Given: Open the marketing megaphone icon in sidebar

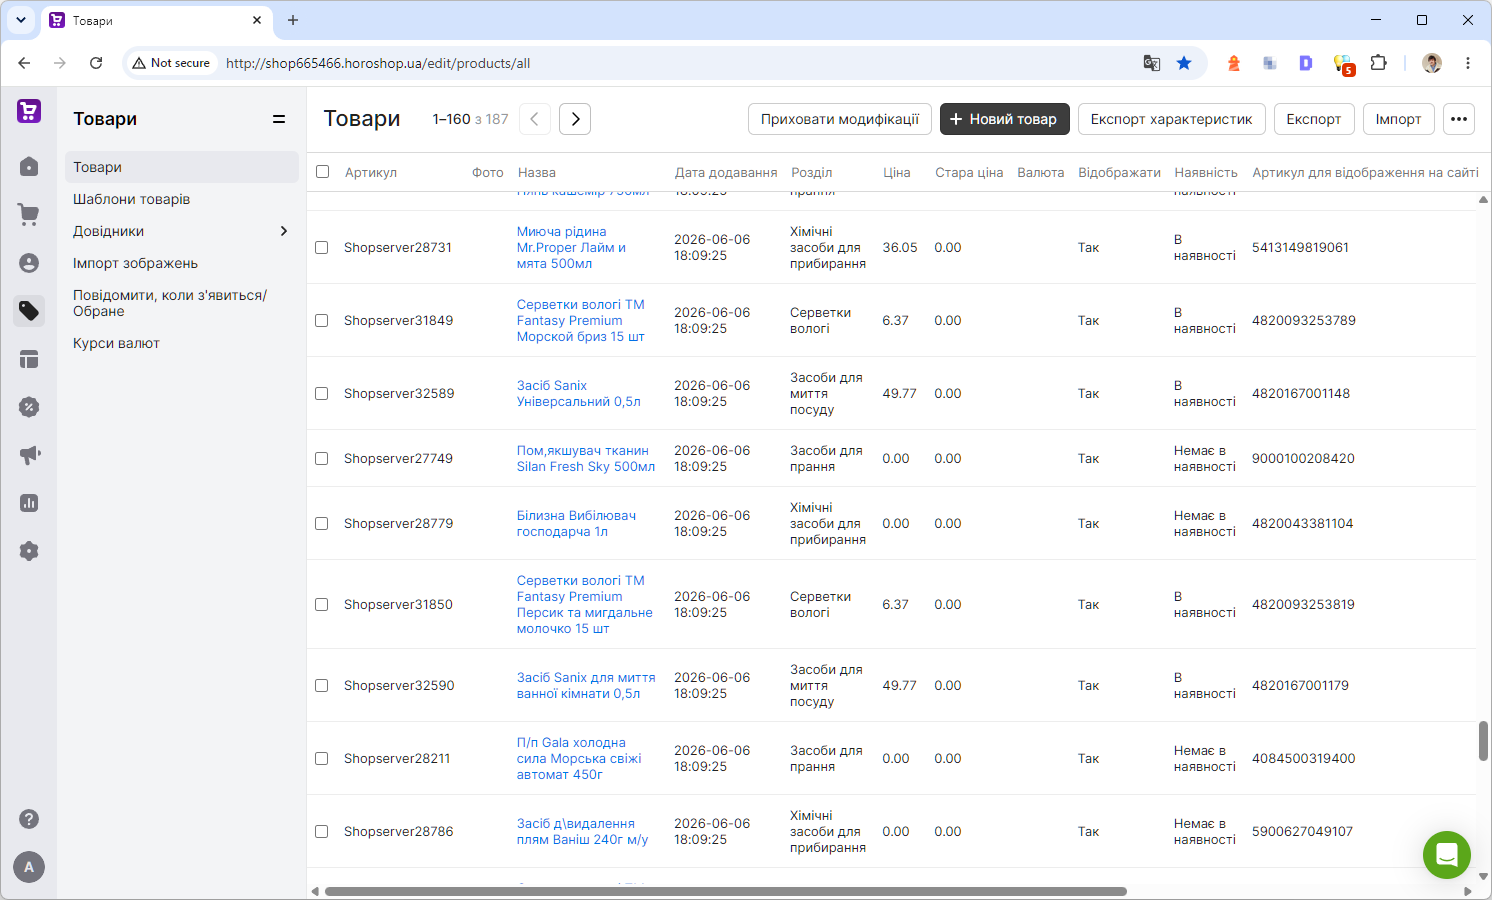Looking at the screenshot, I should tap(29, 455).
